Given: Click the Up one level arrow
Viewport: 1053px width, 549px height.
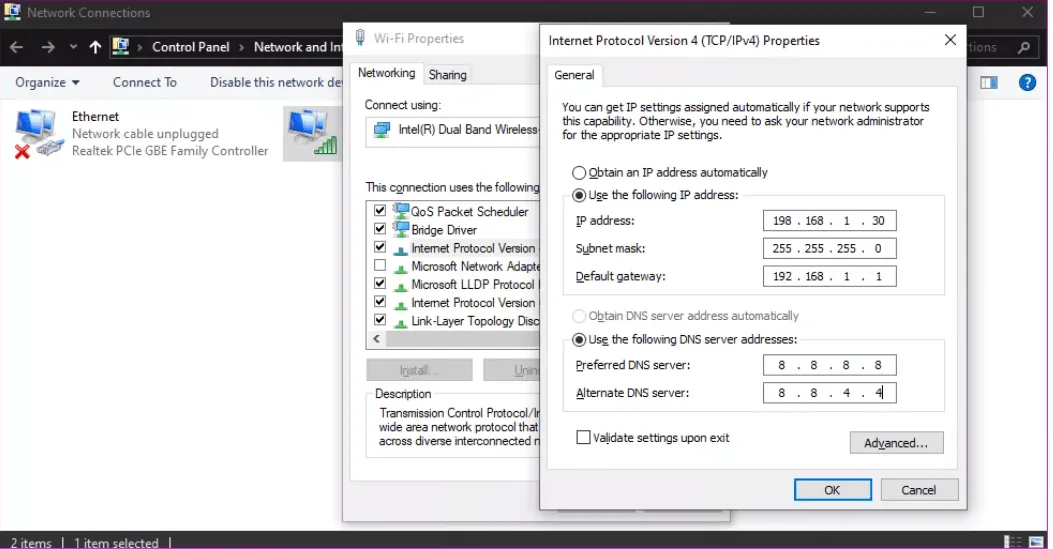Looking at the screenshot, I should pyautogui.click(x=95, y=47).
